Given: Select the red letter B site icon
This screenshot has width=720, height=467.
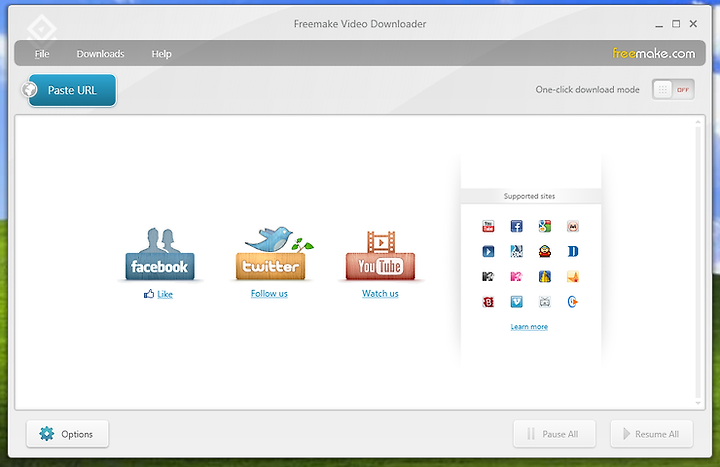Looking at the screenshot, I should 488,302.
